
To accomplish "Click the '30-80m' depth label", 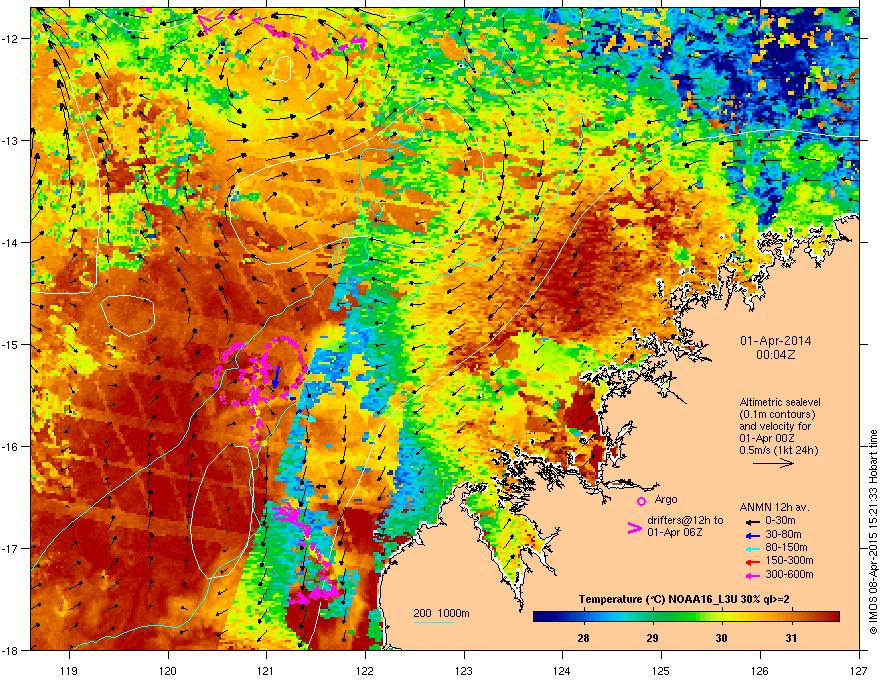I will [783, 534].
